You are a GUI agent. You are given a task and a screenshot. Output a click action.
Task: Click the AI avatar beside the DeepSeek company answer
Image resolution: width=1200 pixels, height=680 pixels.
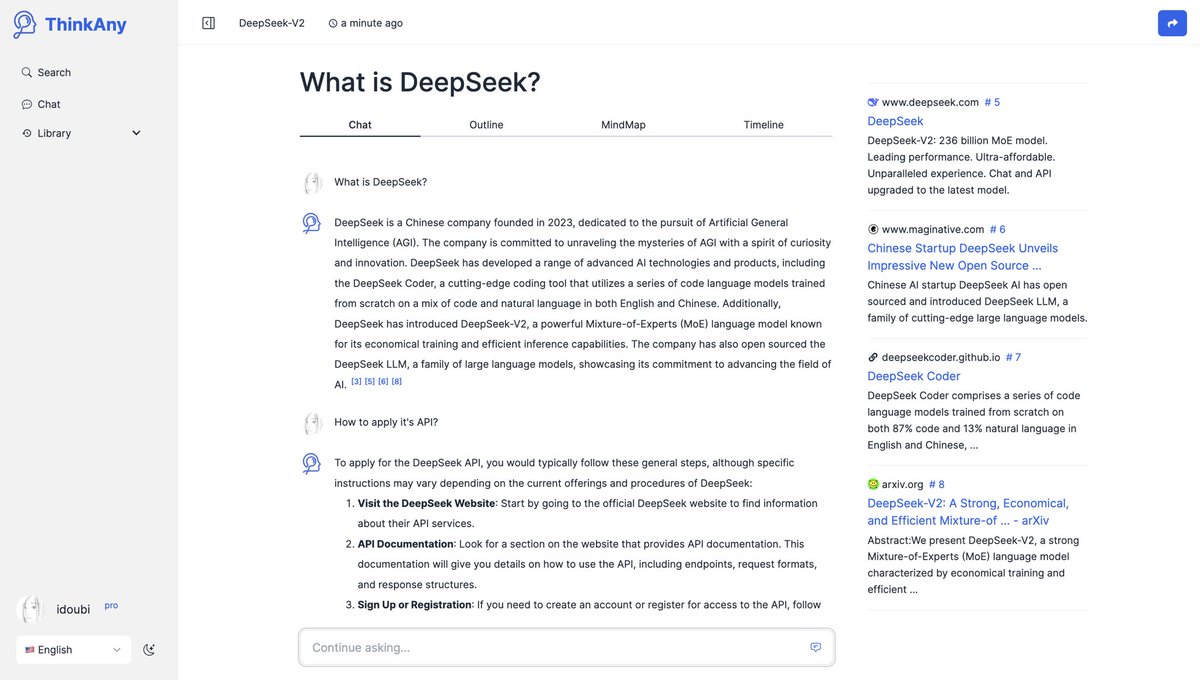(x=312, y=223)
